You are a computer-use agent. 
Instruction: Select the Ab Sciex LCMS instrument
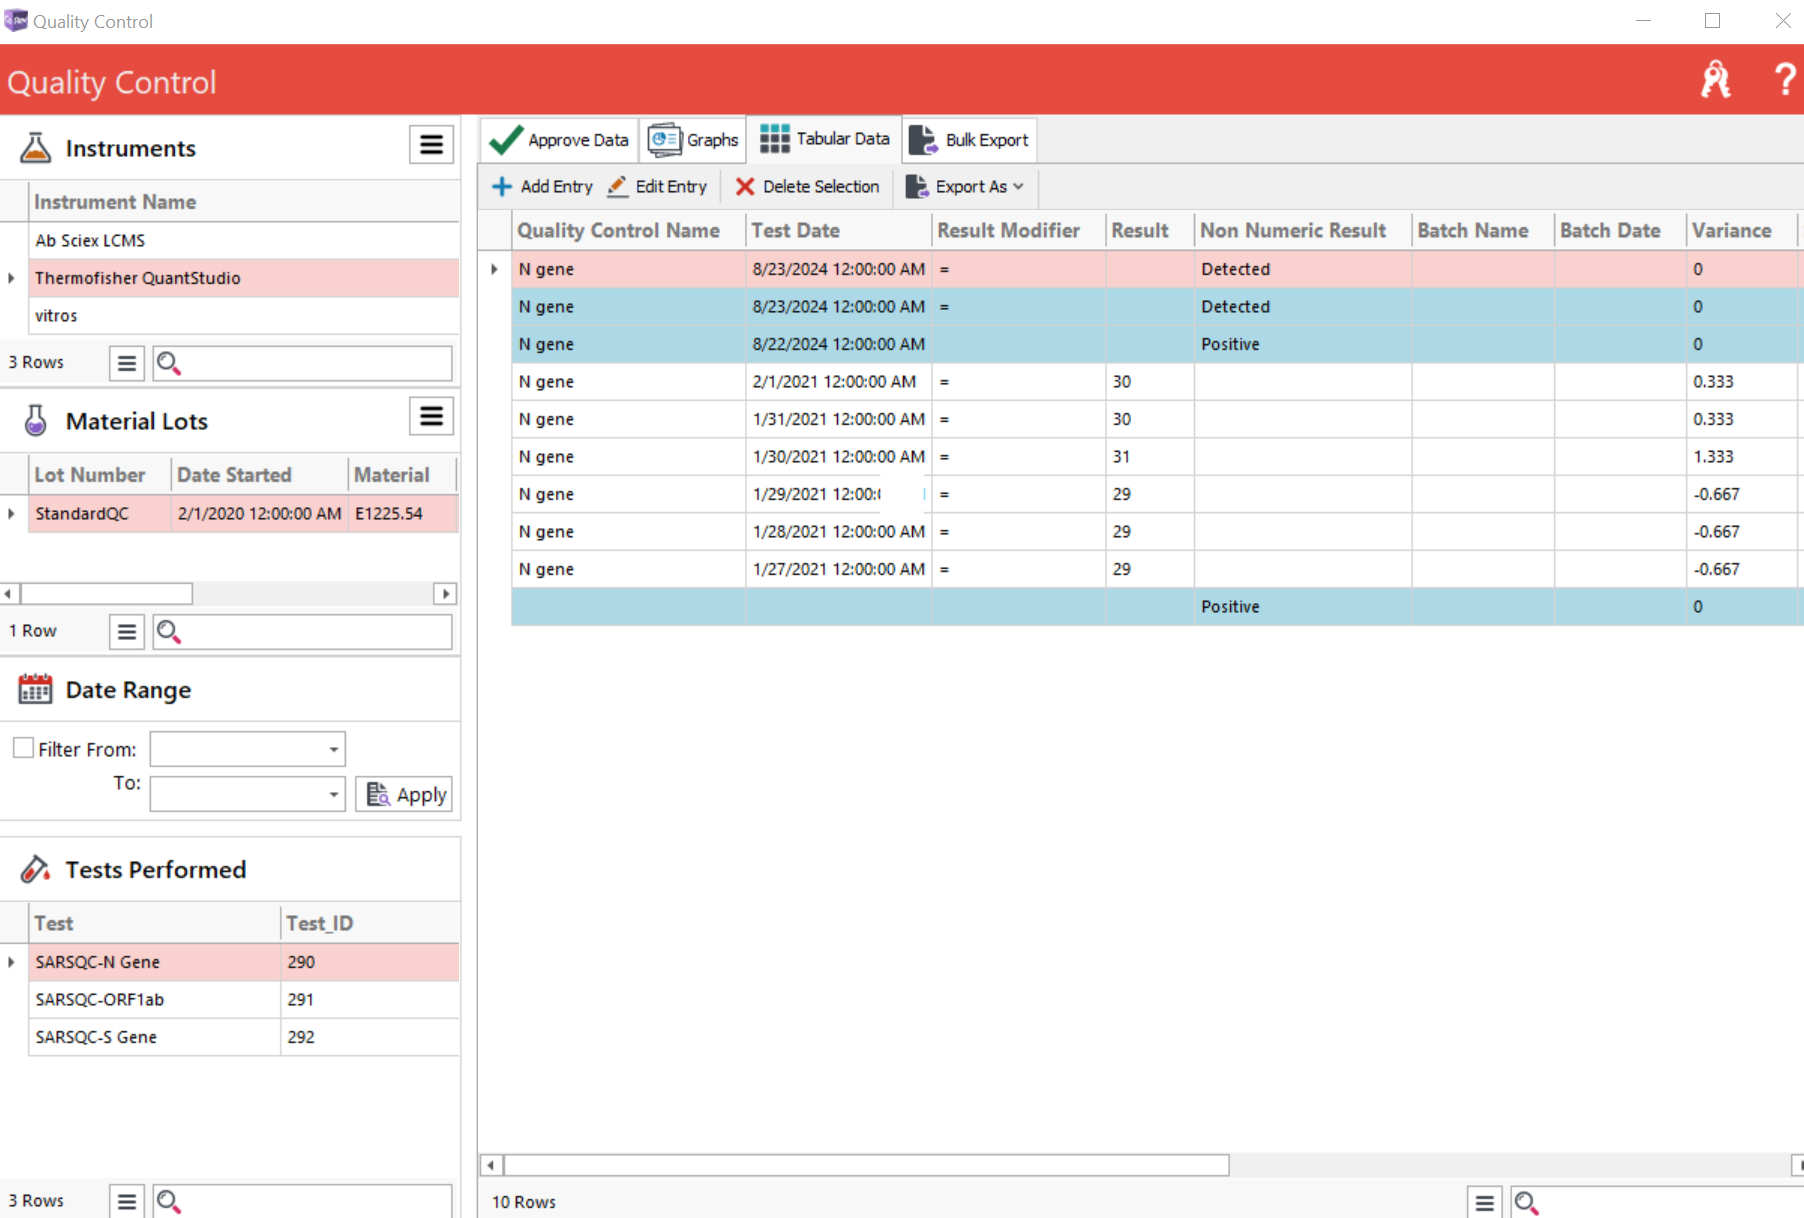(243, 241)
